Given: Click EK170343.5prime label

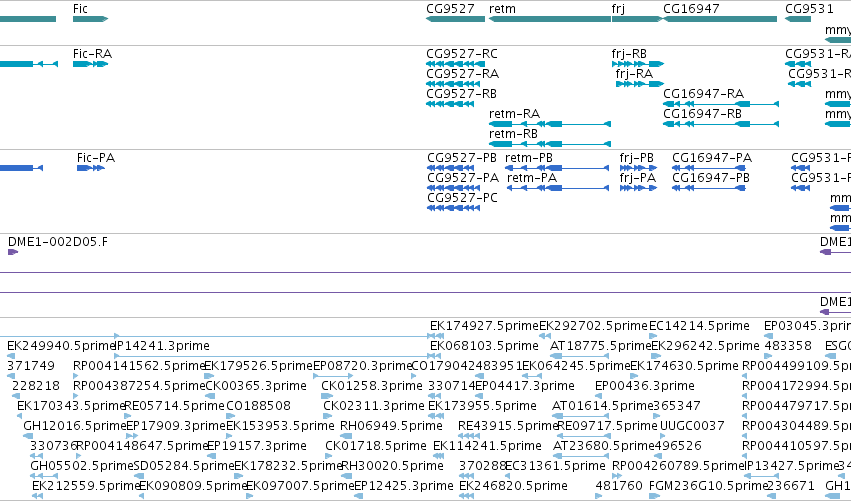Looking at the screenshot, I should tap(71, 407).
